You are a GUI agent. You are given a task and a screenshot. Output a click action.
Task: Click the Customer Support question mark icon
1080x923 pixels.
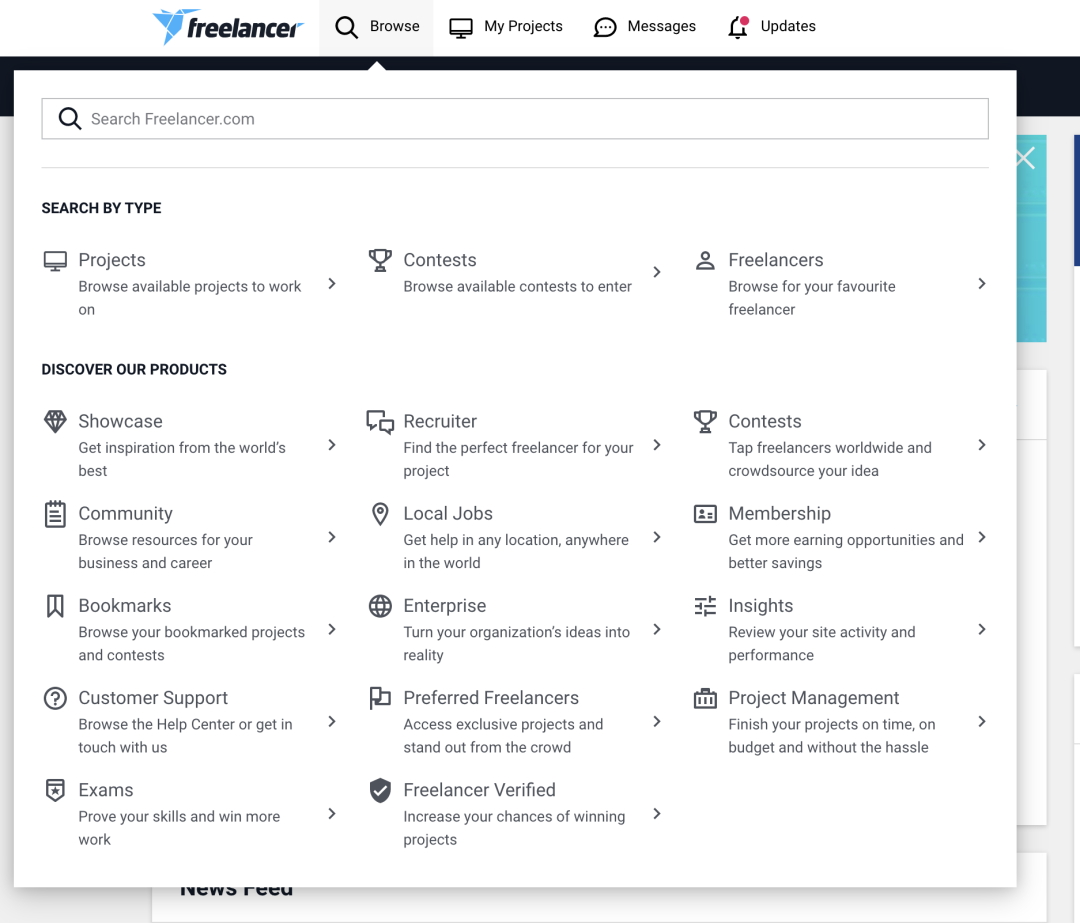tap(55, 698)
